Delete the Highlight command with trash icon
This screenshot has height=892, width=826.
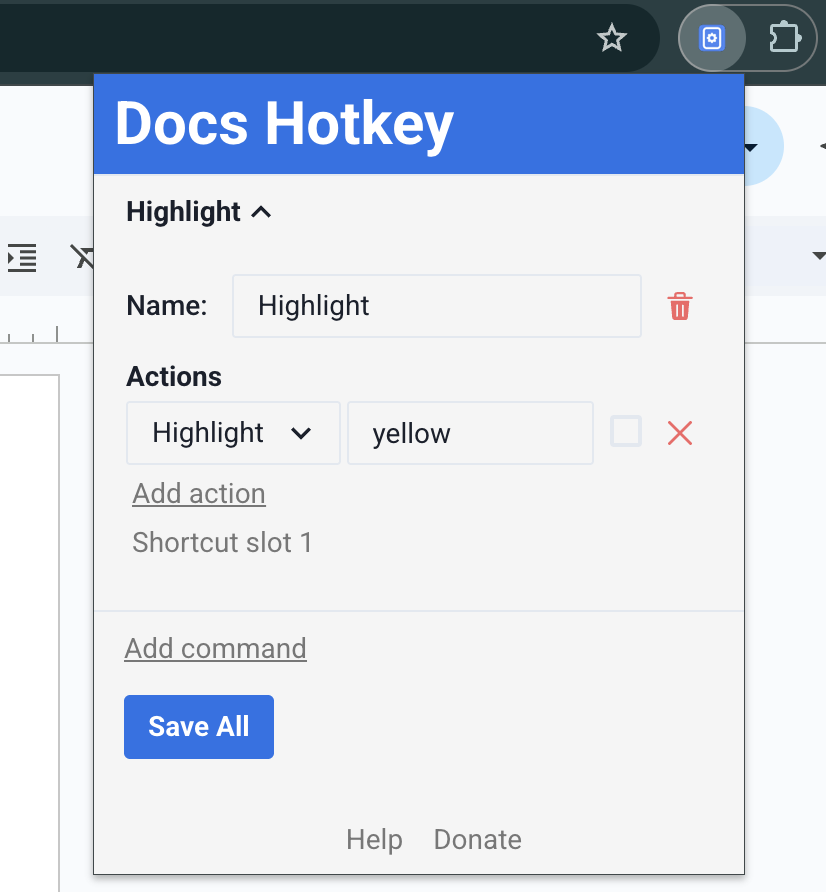pyautogui.click(x=680, y=307)
